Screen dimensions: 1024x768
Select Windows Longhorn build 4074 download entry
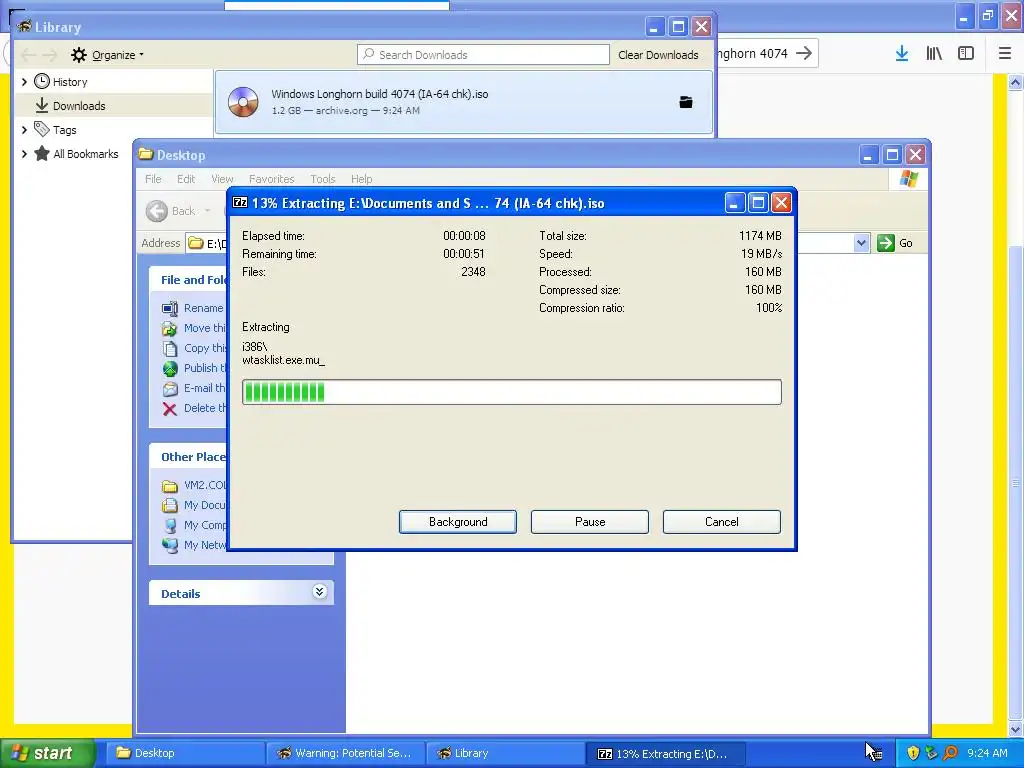tap(464, 102)
